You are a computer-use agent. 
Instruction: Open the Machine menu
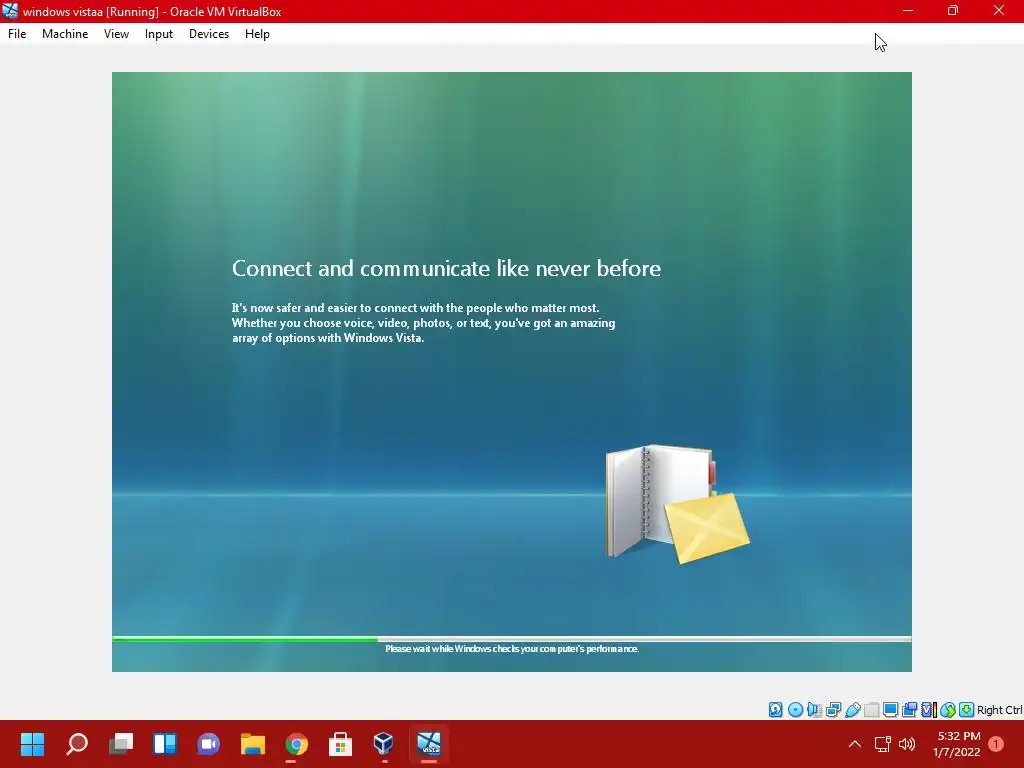65,34
